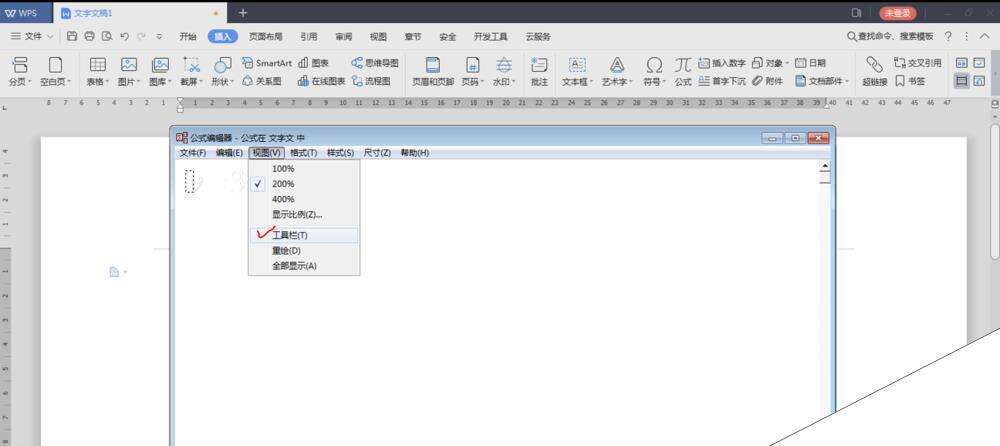Screen dimensions: 1000x446
Task: Insert a 关系图 relationship diagram
Action: tap(262, 81)
